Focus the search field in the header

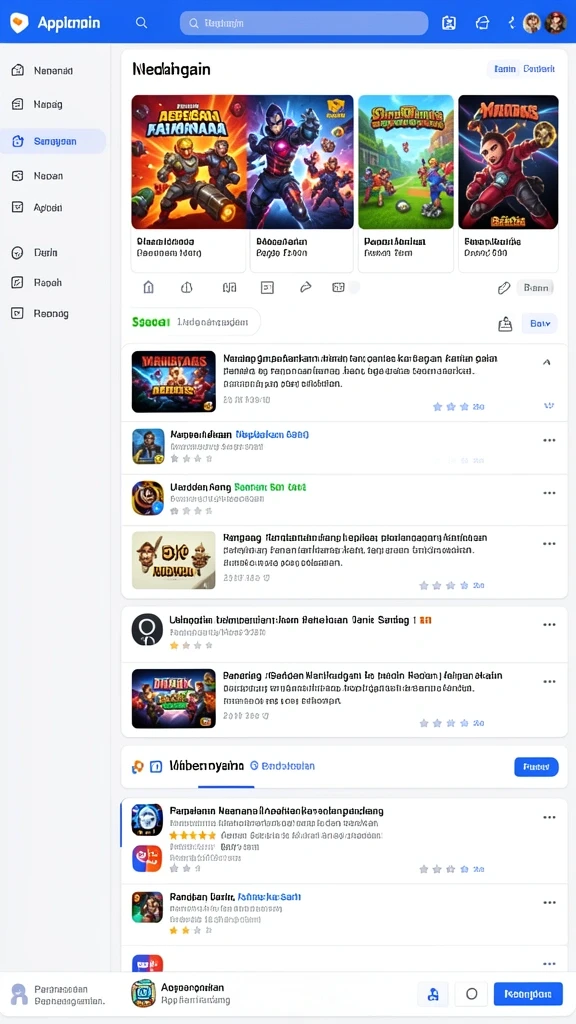[x=304, y=23]
